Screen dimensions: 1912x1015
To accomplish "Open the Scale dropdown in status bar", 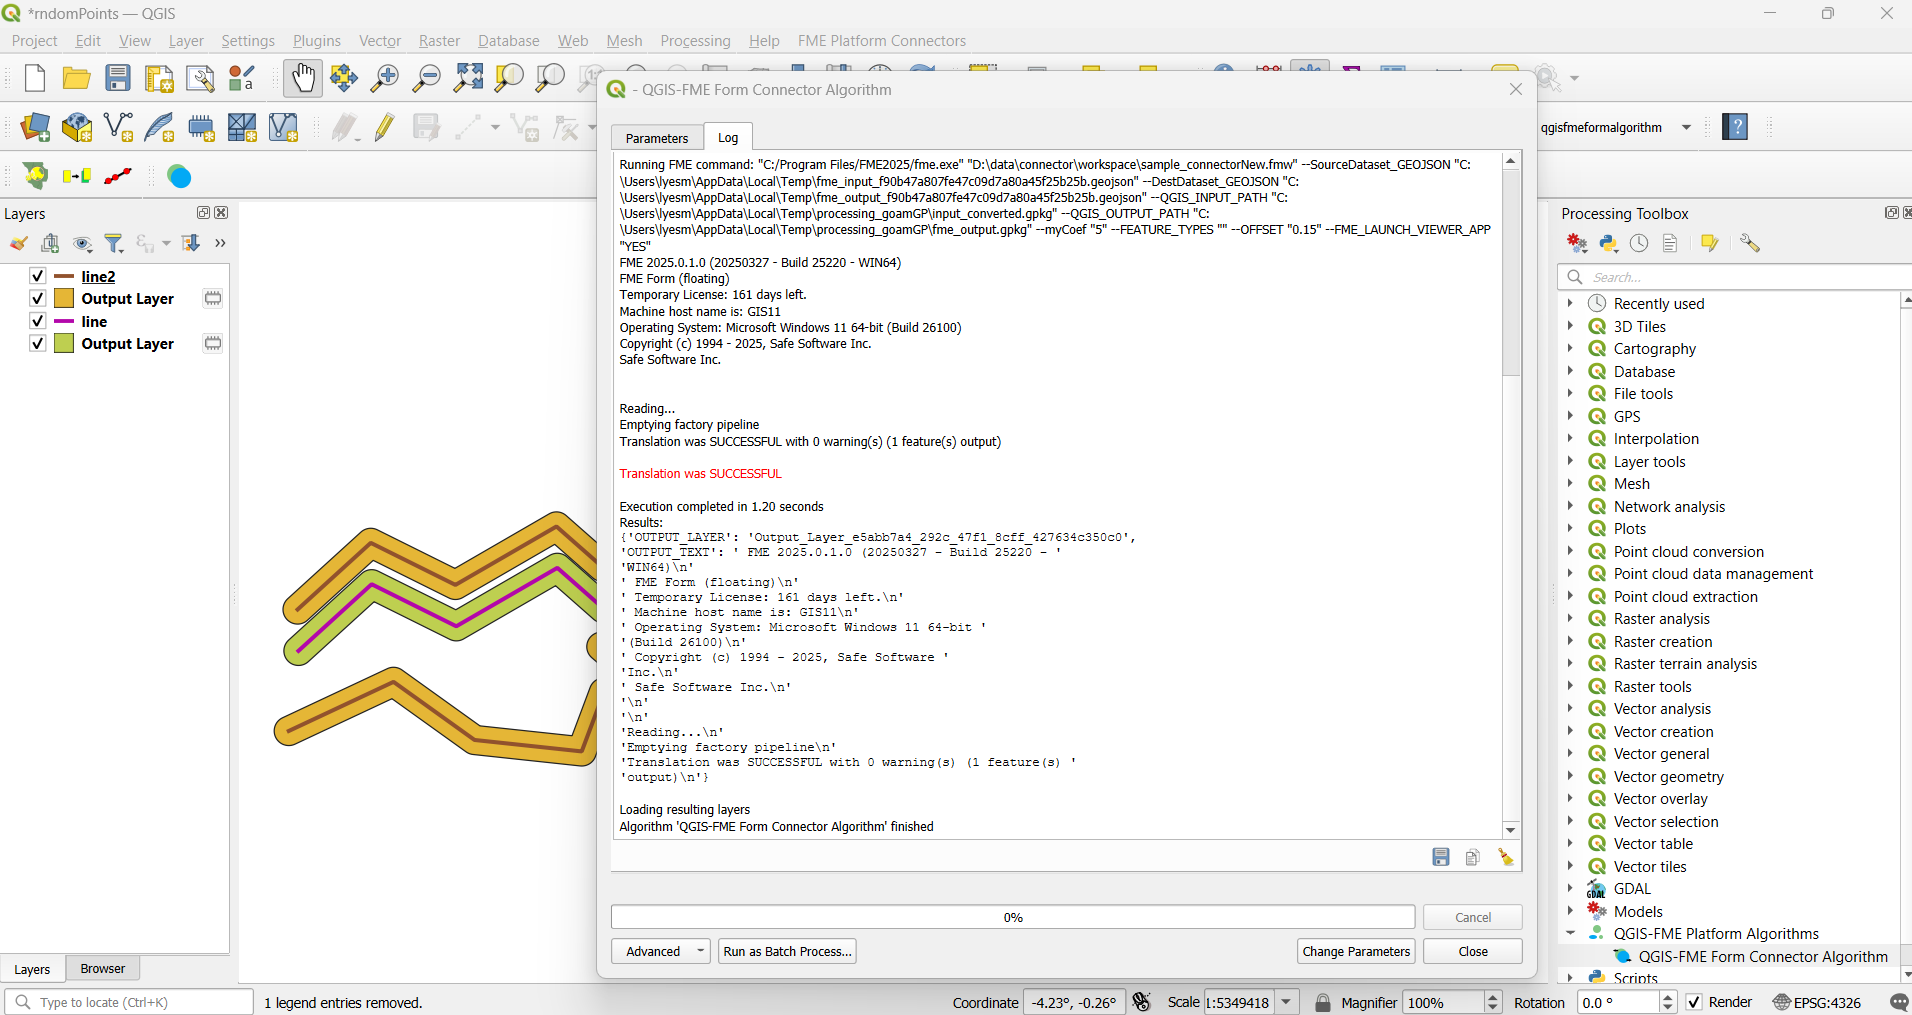I will click(x=1287, y=1002).
